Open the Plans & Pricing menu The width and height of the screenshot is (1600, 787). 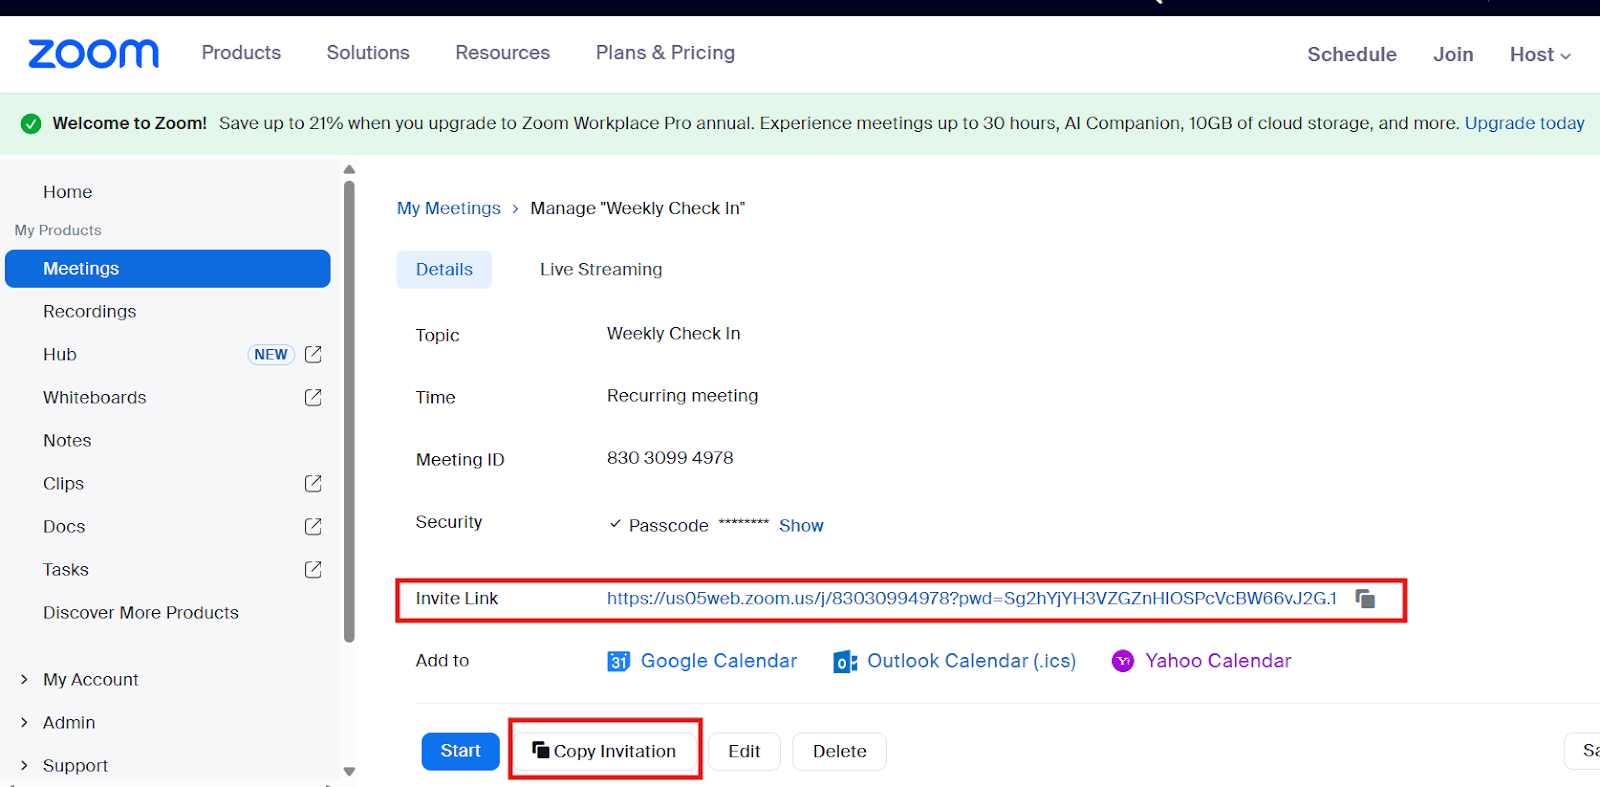click(665, 53)
